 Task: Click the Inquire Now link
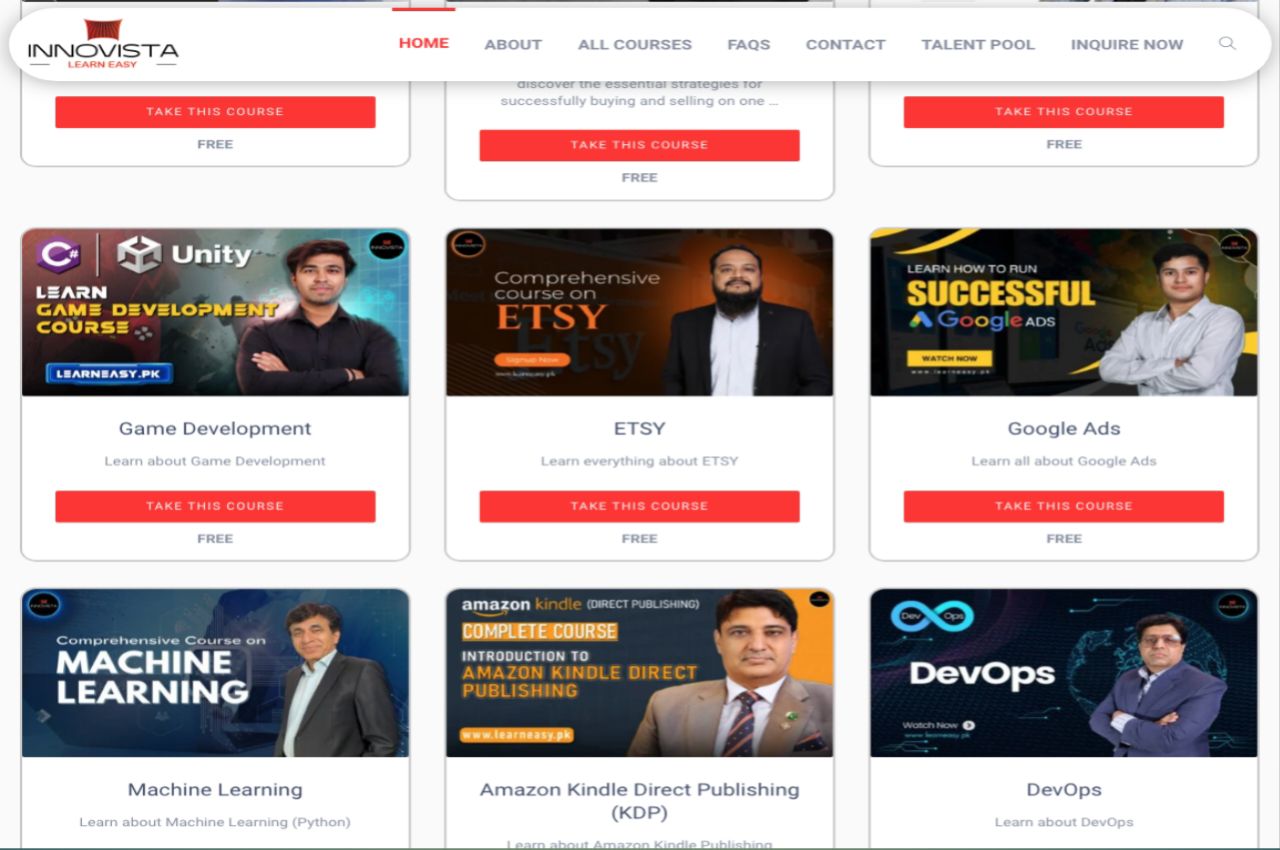coord(1127,44)
